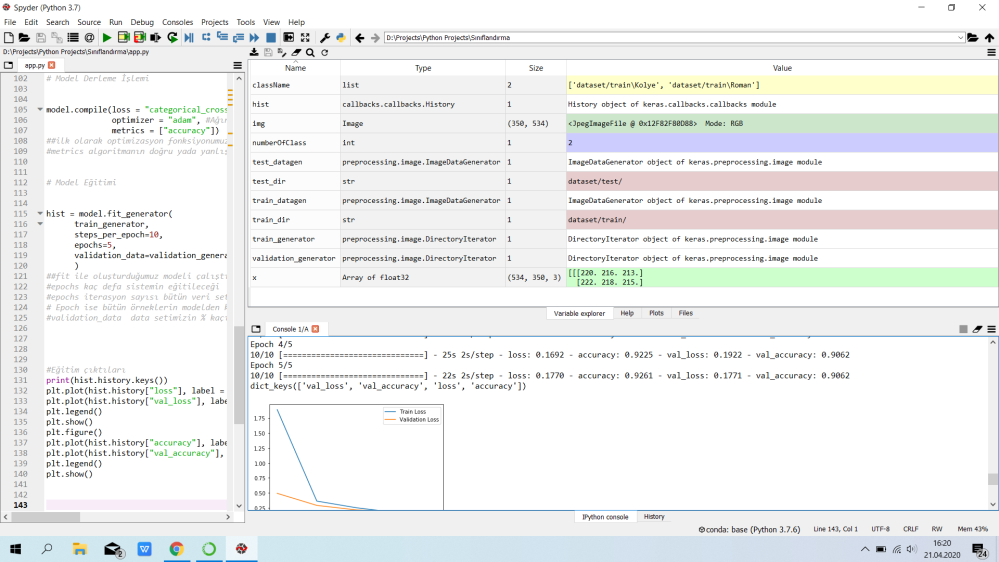Import data in Variable explorer
Viewport: 999px width, 562px height.
tap(254, 52)
